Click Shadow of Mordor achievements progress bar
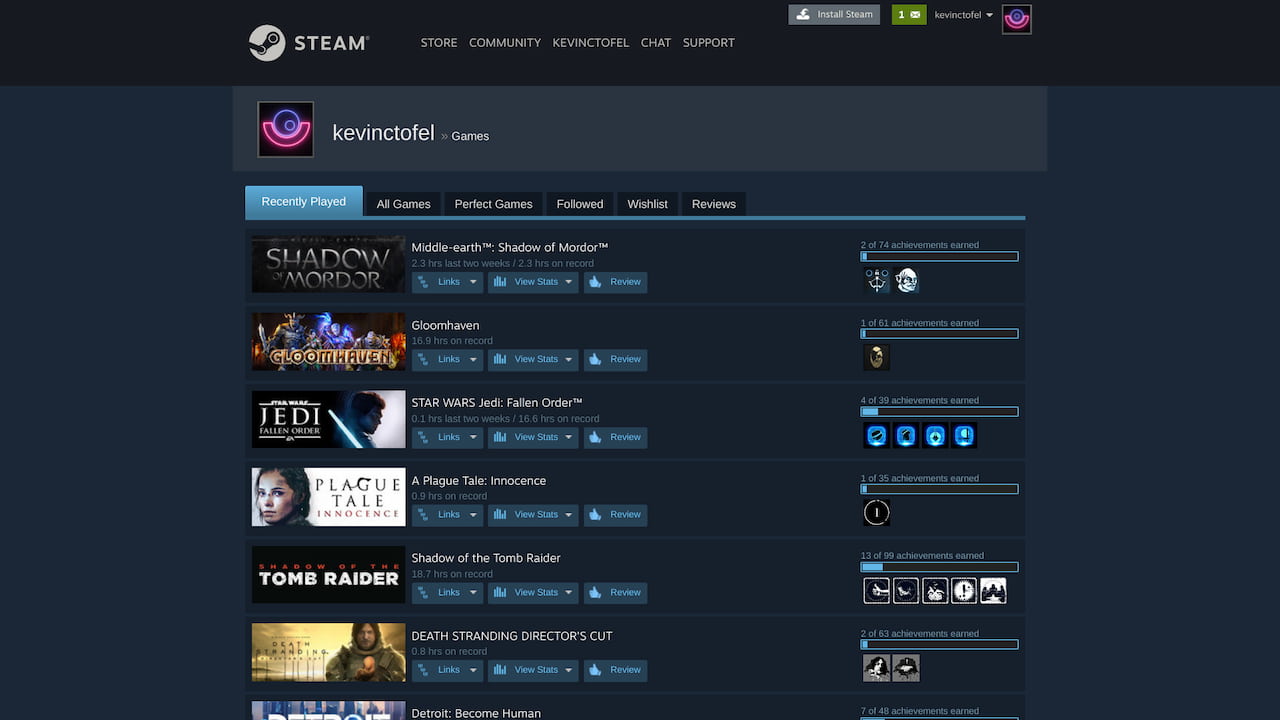 click(x=939, y=257)
